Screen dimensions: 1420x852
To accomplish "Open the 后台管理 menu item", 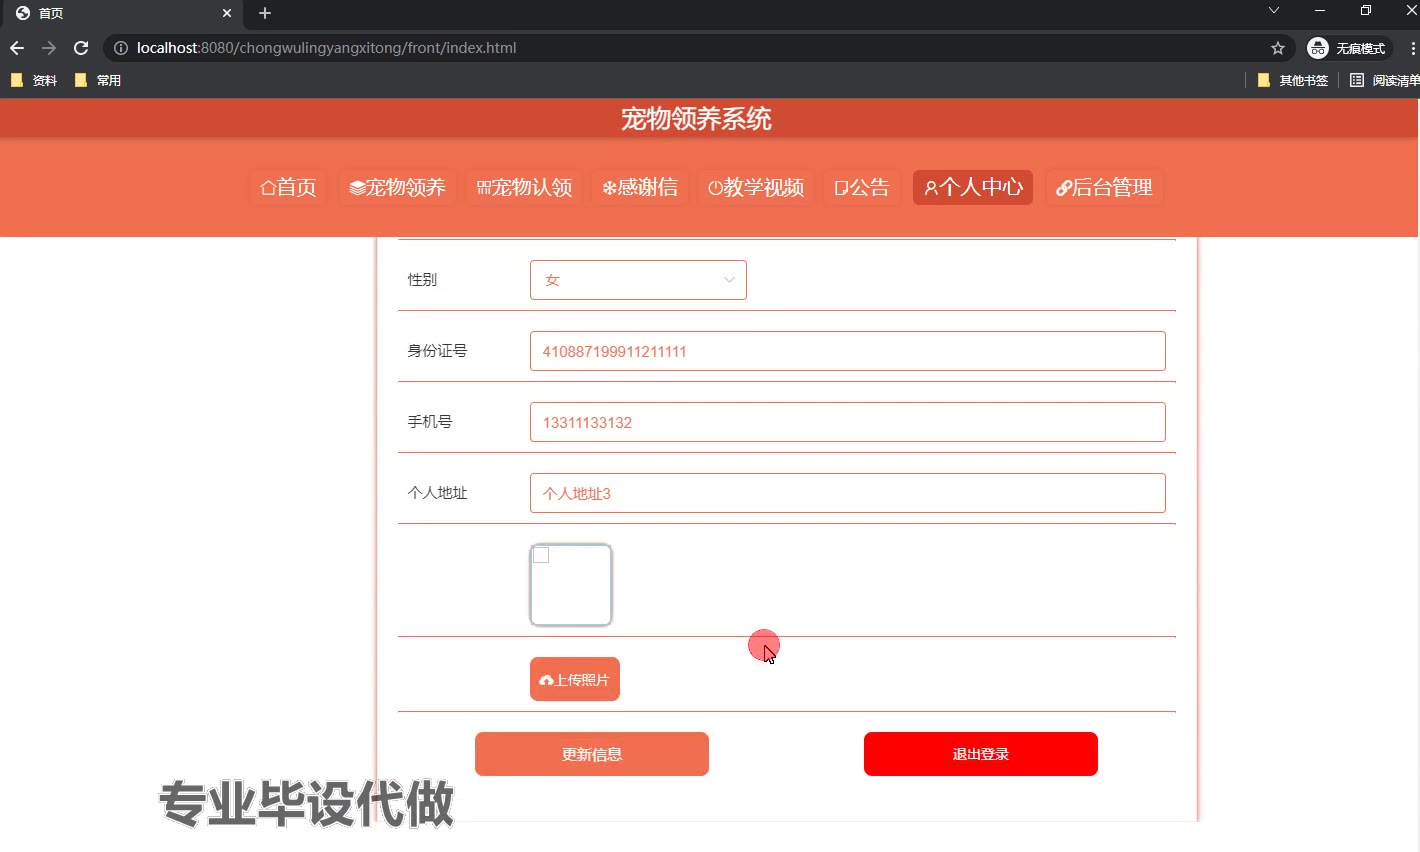I will [1104, 187].
